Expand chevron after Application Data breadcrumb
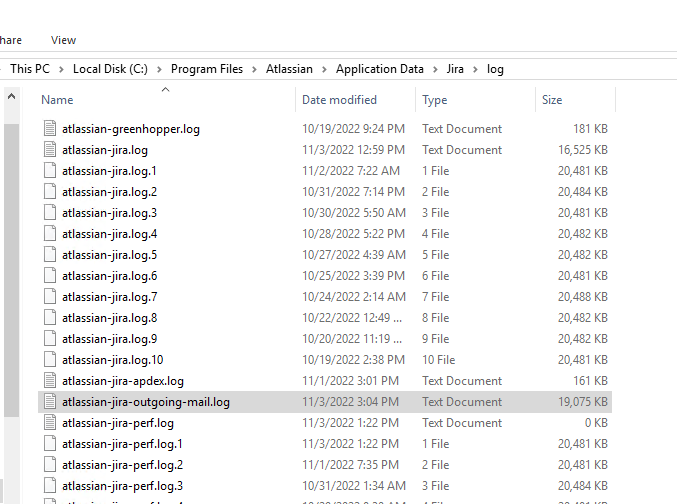The width and height of the screenshot is (677, 504). pyautogui.click(x=435, y=70)
